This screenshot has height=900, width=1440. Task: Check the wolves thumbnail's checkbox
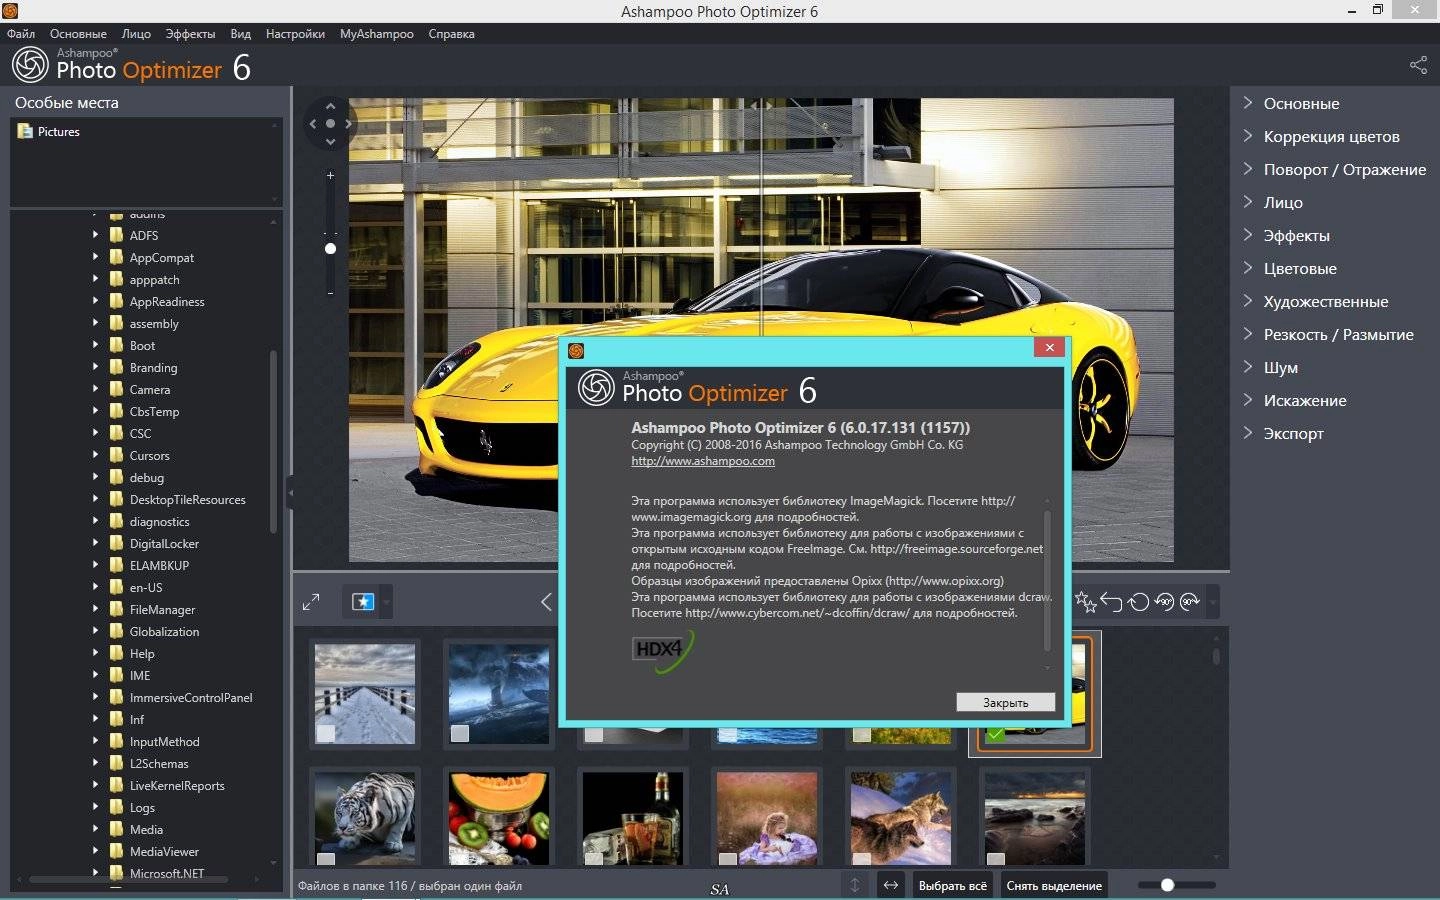tap(861, 858)
